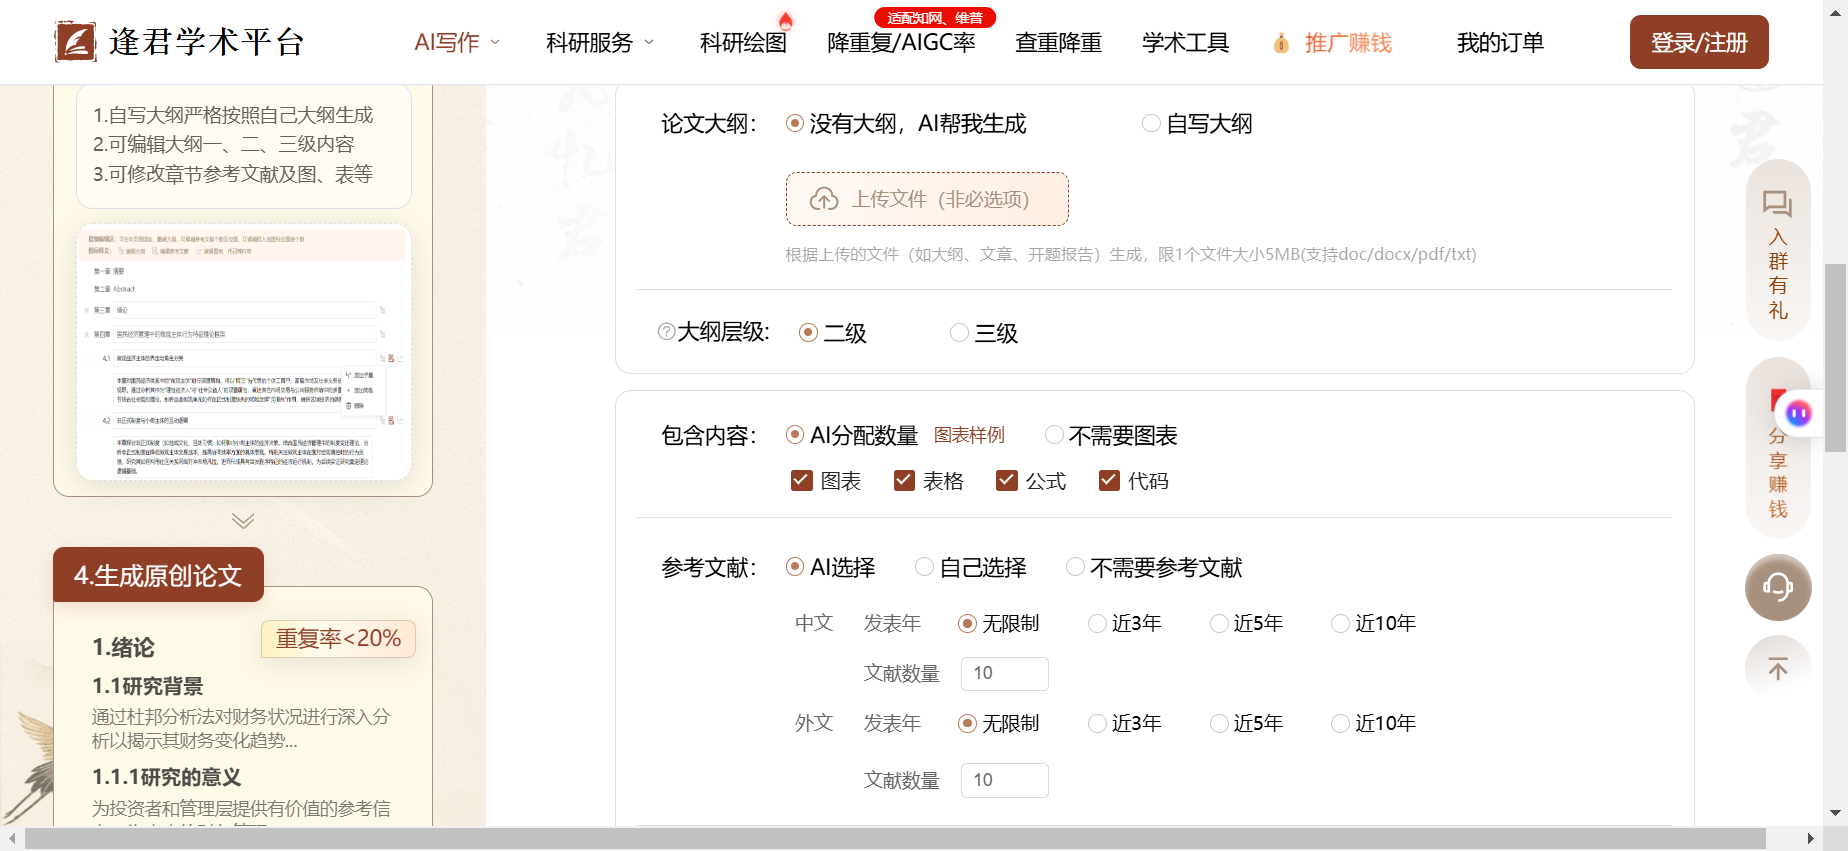Open the 图表样例 link
The width and height of the screenshot is (1848, 851).
969,435
